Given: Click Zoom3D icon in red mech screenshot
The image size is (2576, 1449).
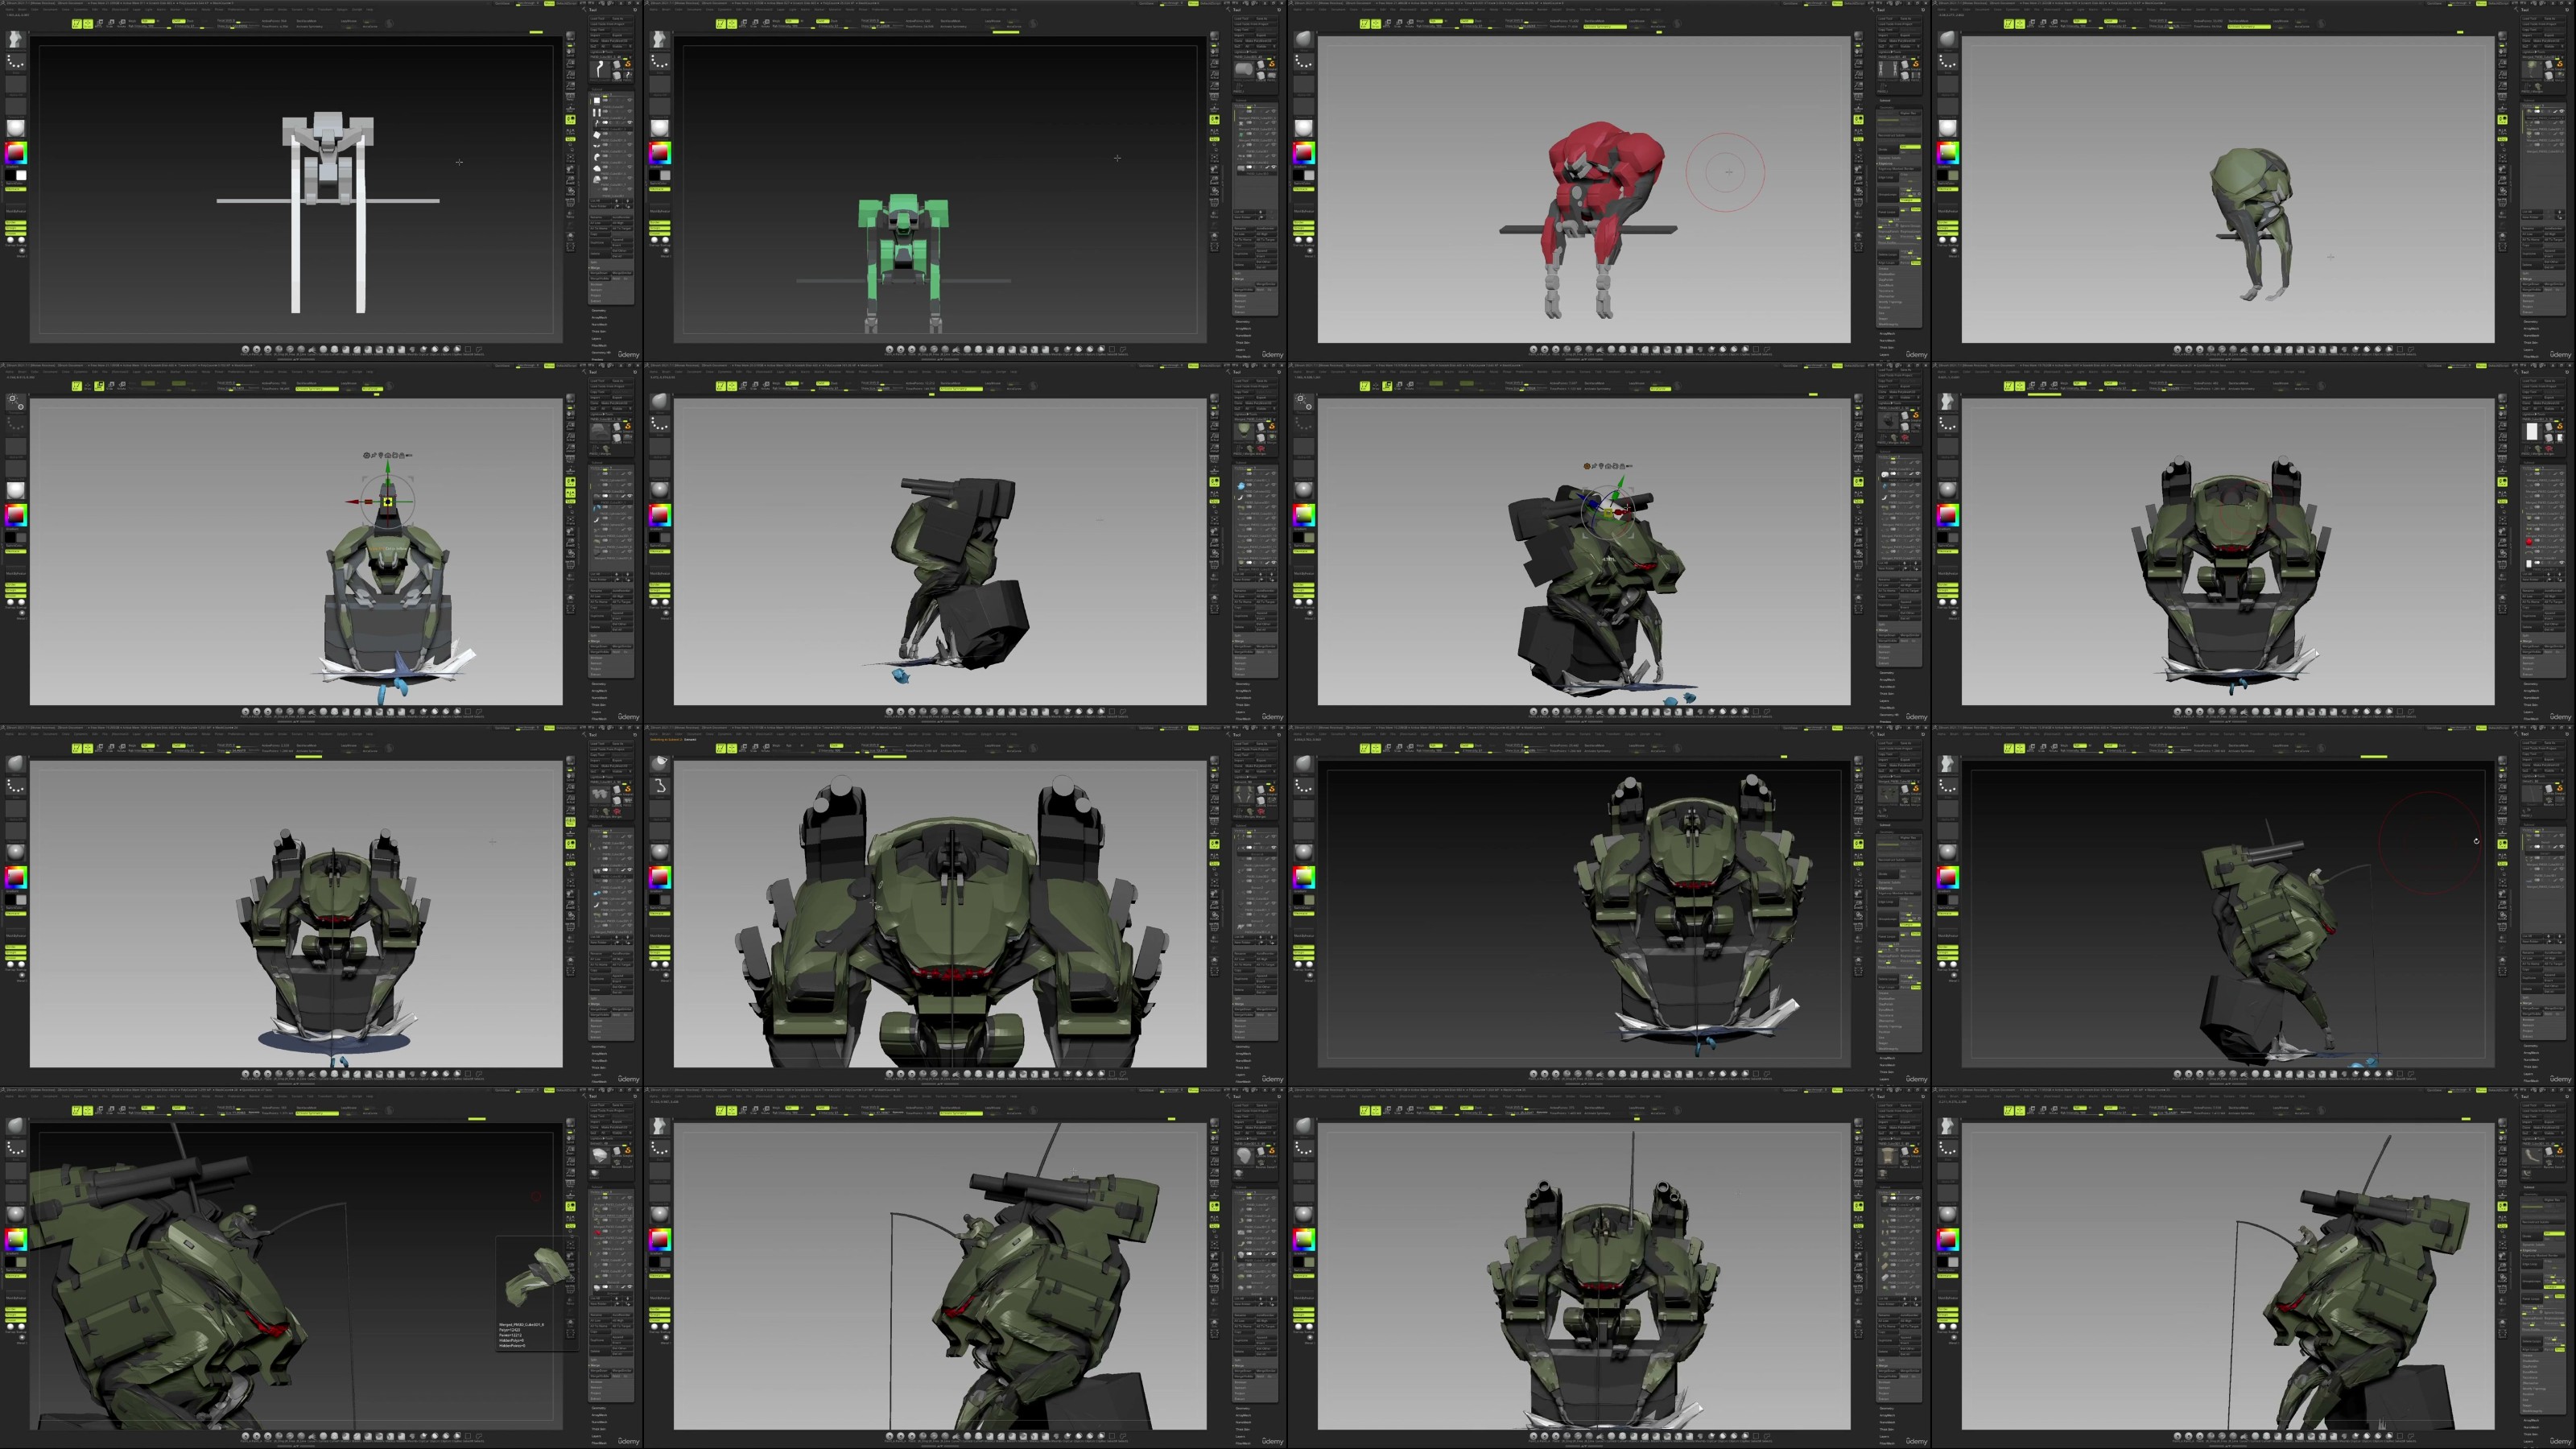Looking at the screenshot, I should point(1858,180).
